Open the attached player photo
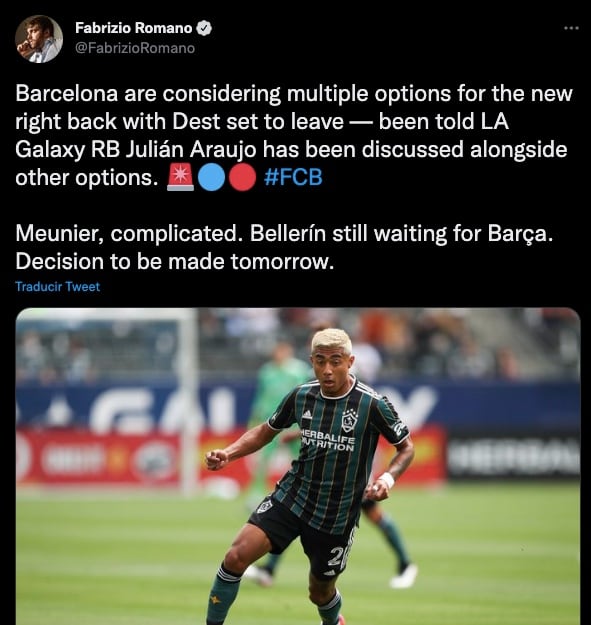Screen dimensions: 591x625 (298, 466)
